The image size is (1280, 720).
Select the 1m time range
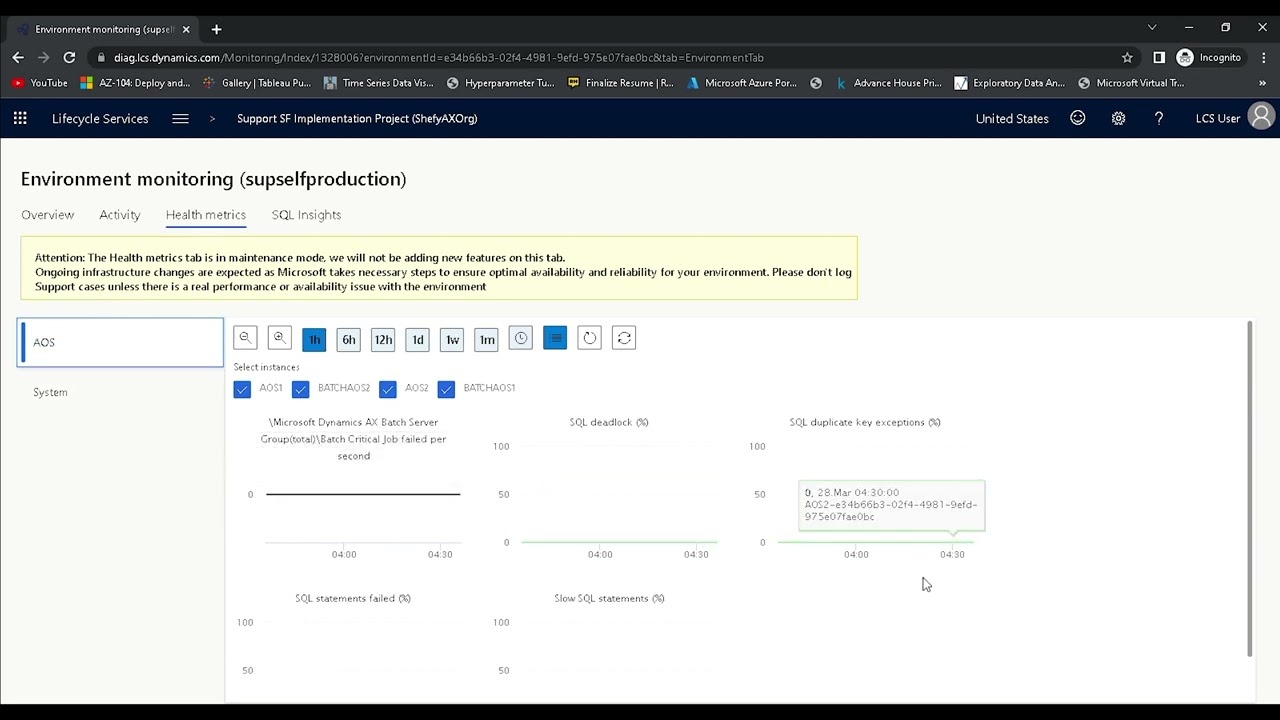(487, 339)
